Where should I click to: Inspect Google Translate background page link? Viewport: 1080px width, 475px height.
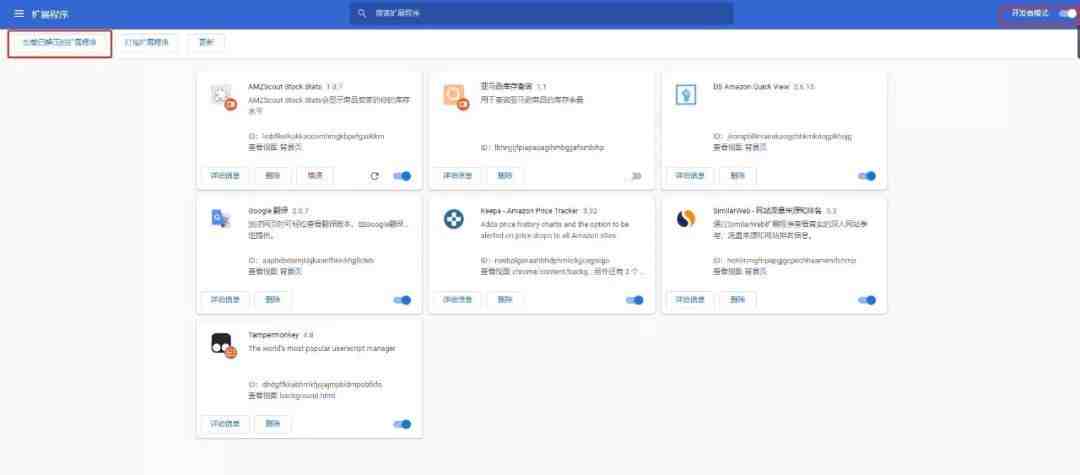(x=293, y=271)
